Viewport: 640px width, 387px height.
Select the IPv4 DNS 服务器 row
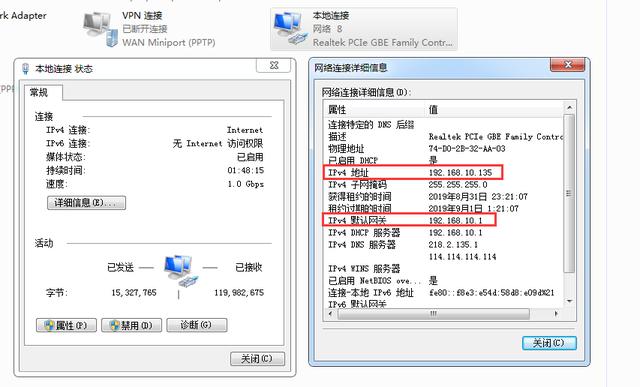[444, 245]
